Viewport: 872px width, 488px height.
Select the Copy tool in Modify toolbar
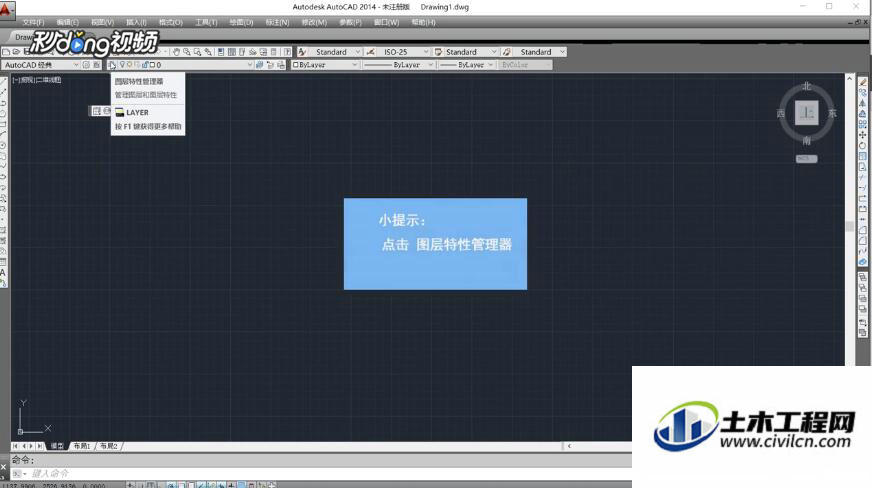tap(863, 92)
